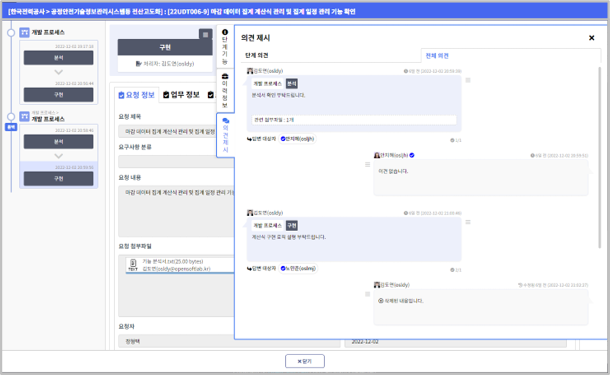The width and height of the screenshot is (610, 375).
Task: Click the 구현 tag in the third comment
Action: 292,226
